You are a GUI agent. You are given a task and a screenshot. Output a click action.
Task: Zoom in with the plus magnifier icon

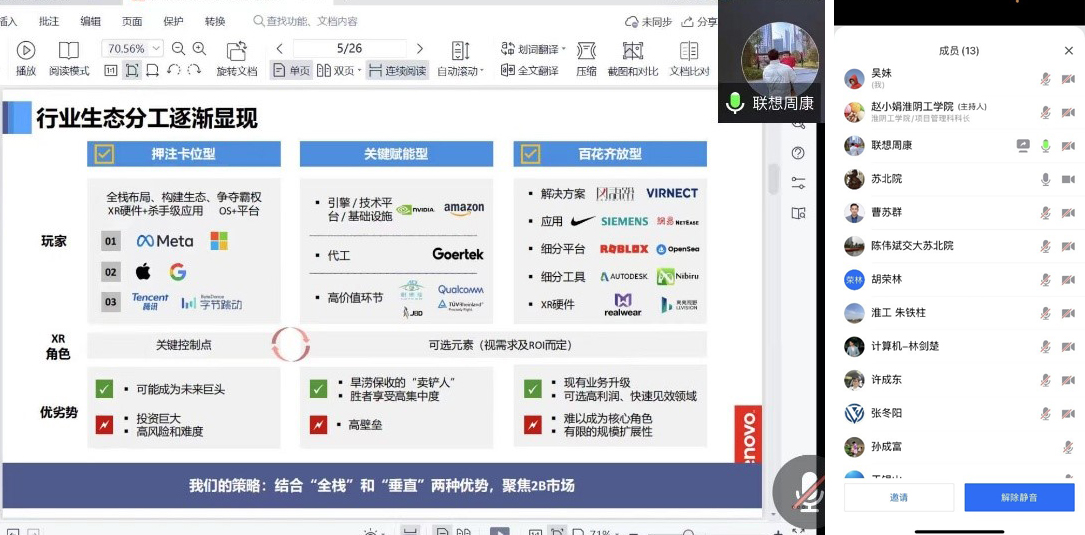click(x=199, y=48)
